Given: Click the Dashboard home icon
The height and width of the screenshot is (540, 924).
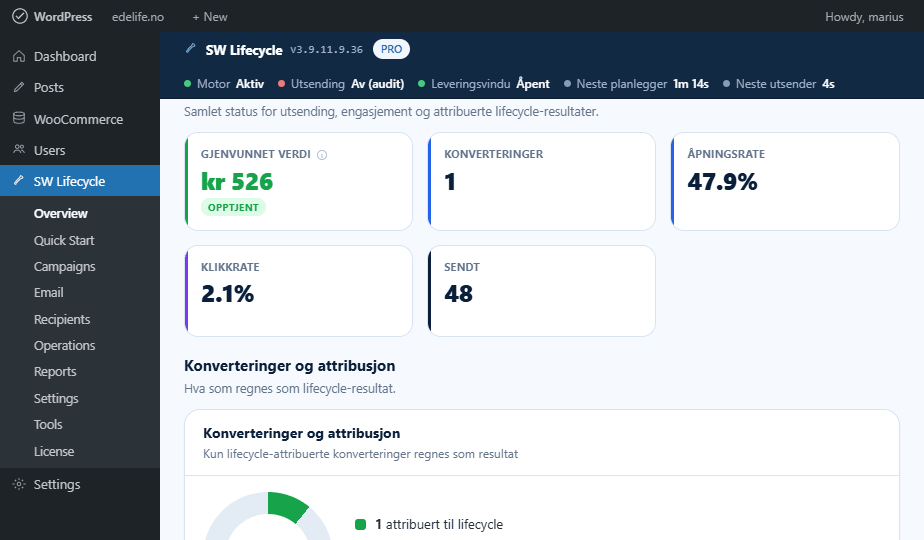Looking at the screenshot, I should [19, 56].
